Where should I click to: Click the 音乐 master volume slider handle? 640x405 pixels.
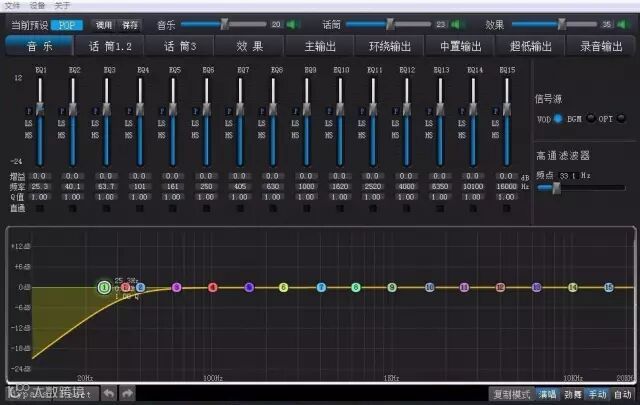click(224, 24)
